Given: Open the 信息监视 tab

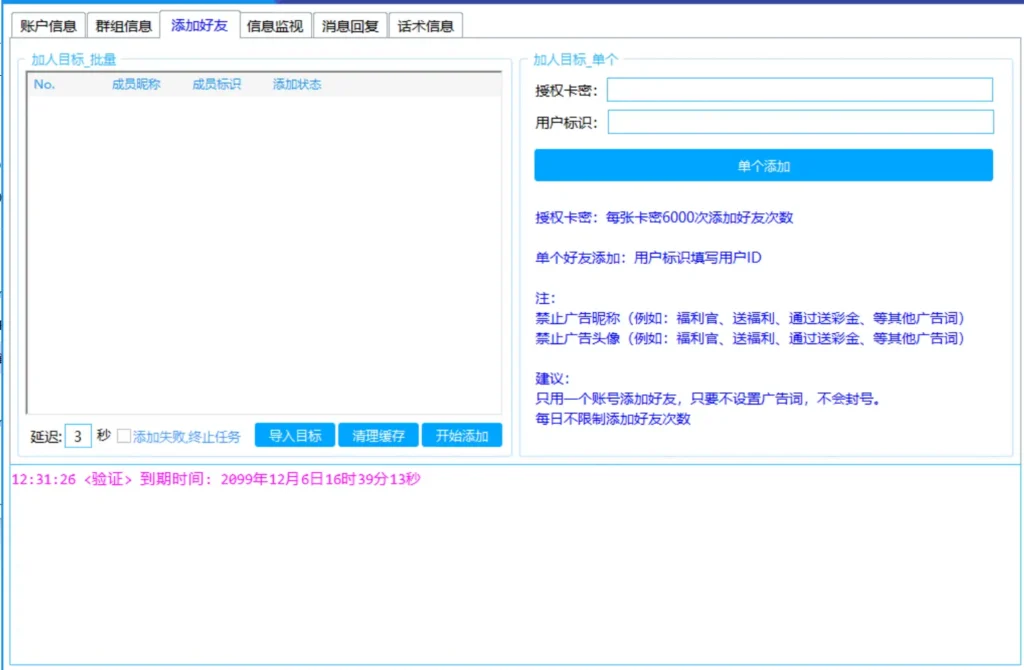Looking at the screenshot, I should (275, 26).
